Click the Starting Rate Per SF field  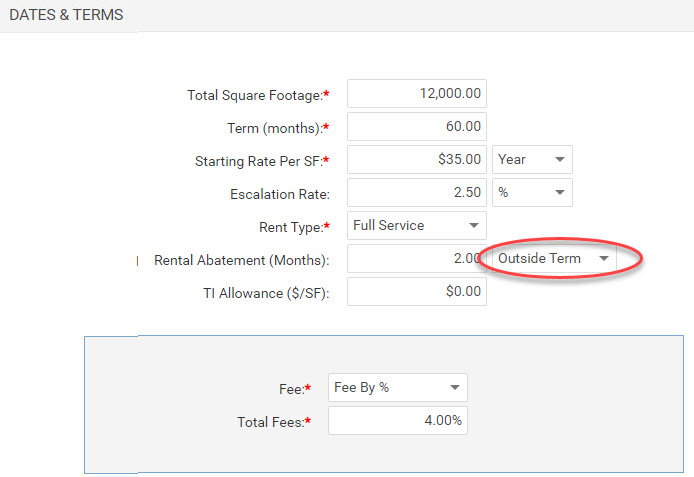tap(416, 159)
